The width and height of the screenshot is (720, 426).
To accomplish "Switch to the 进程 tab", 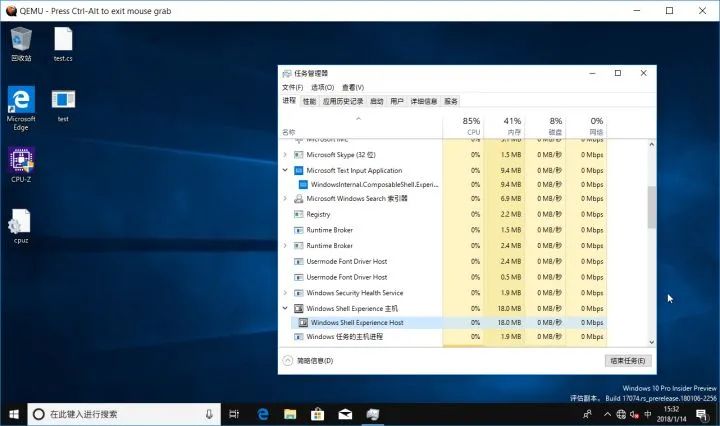I will 289,101.
